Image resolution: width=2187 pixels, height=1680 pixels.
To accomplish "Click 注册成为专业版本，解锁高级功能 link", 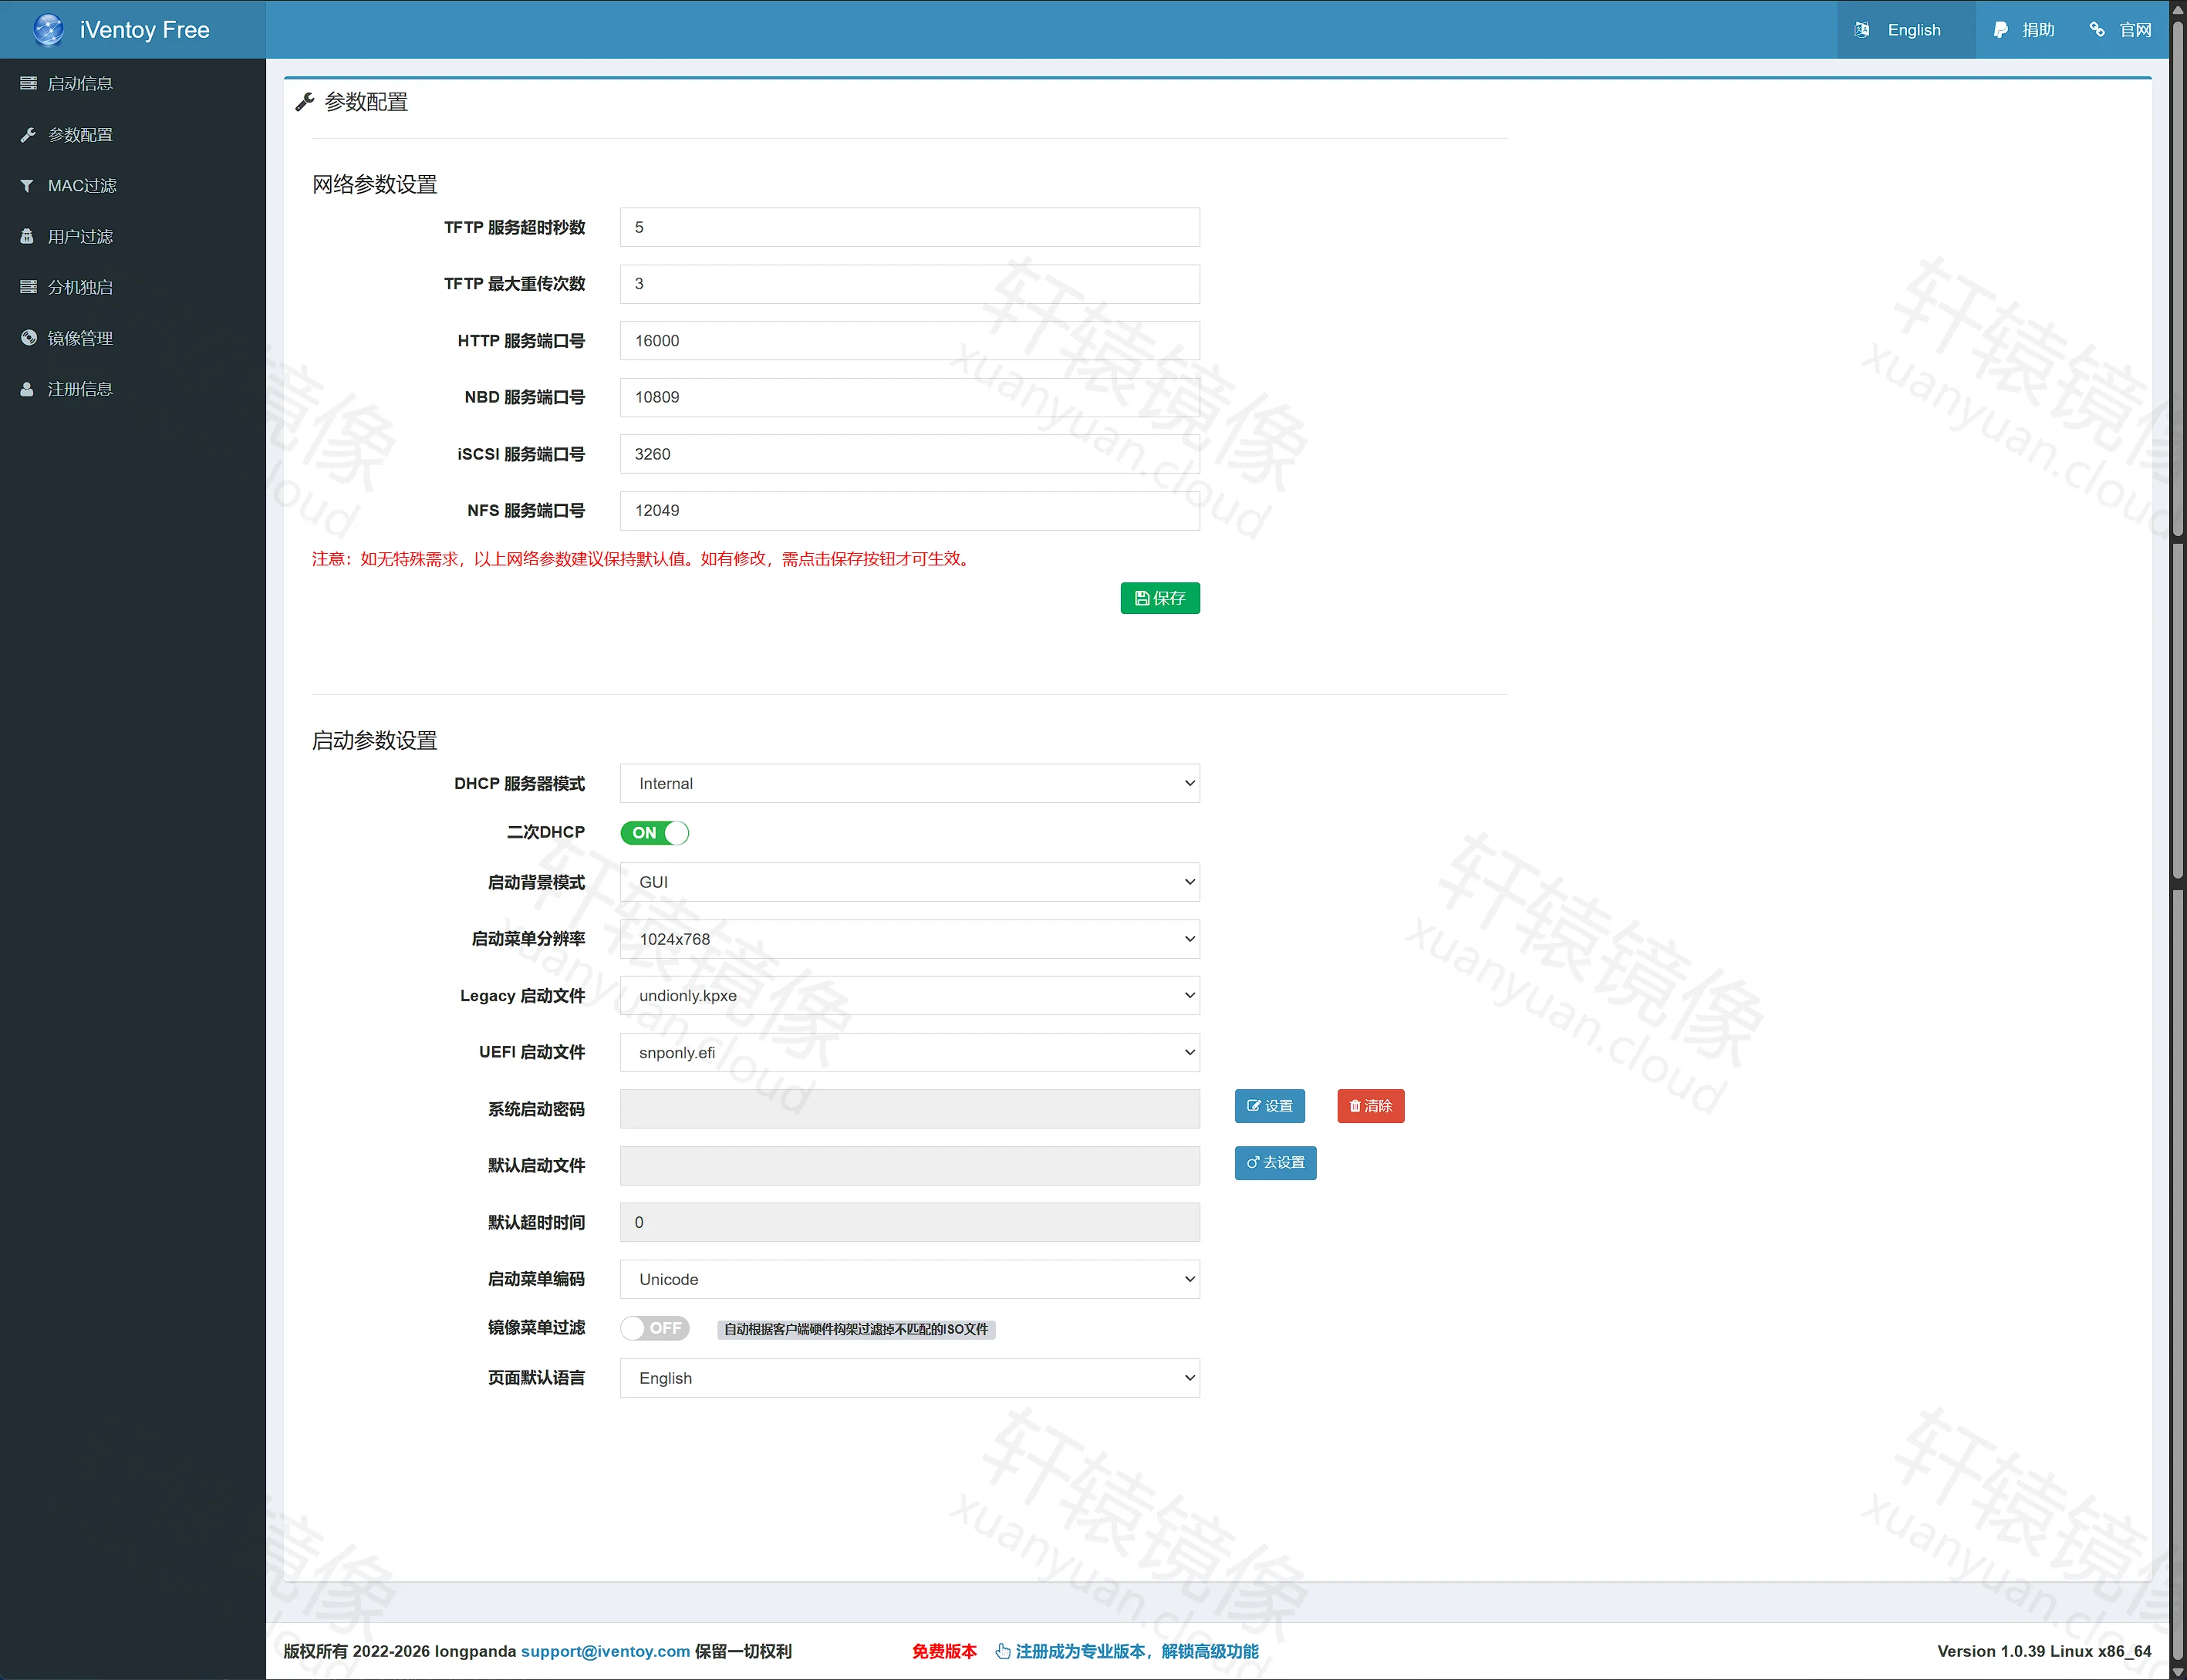I will coord(1137,1651).
